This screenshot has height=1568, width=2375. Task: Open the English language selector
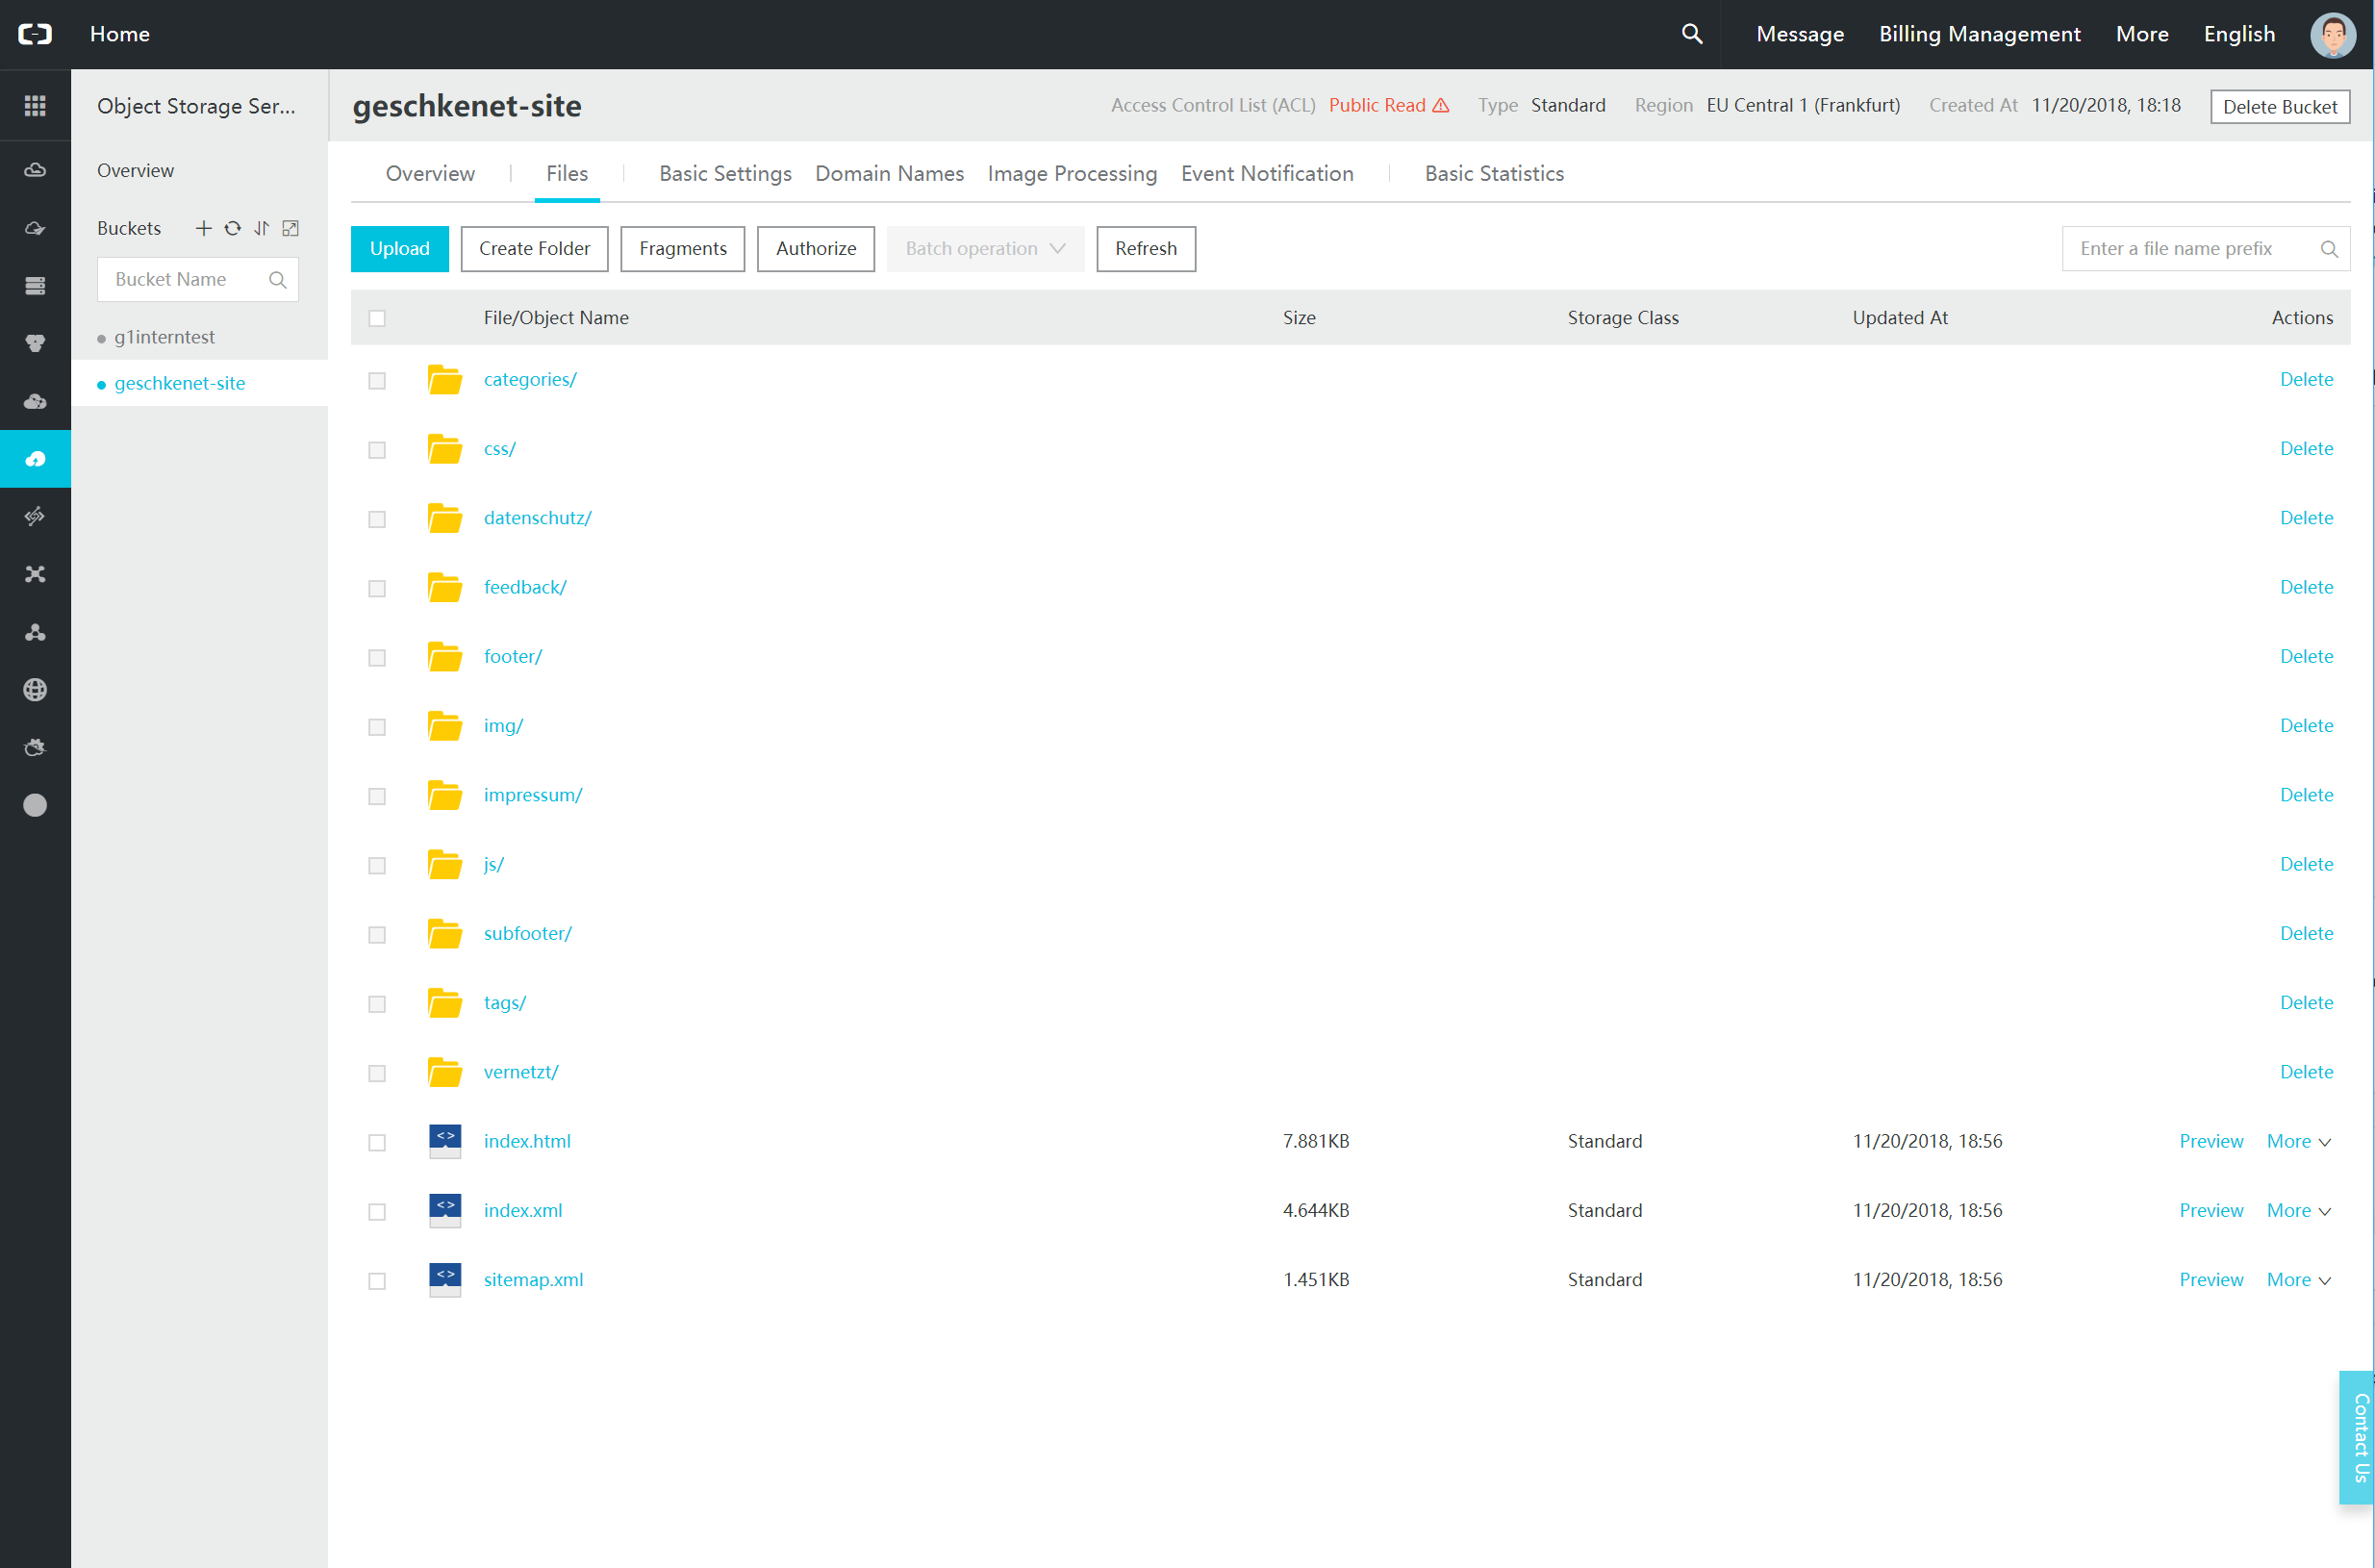click(2239, 34)
